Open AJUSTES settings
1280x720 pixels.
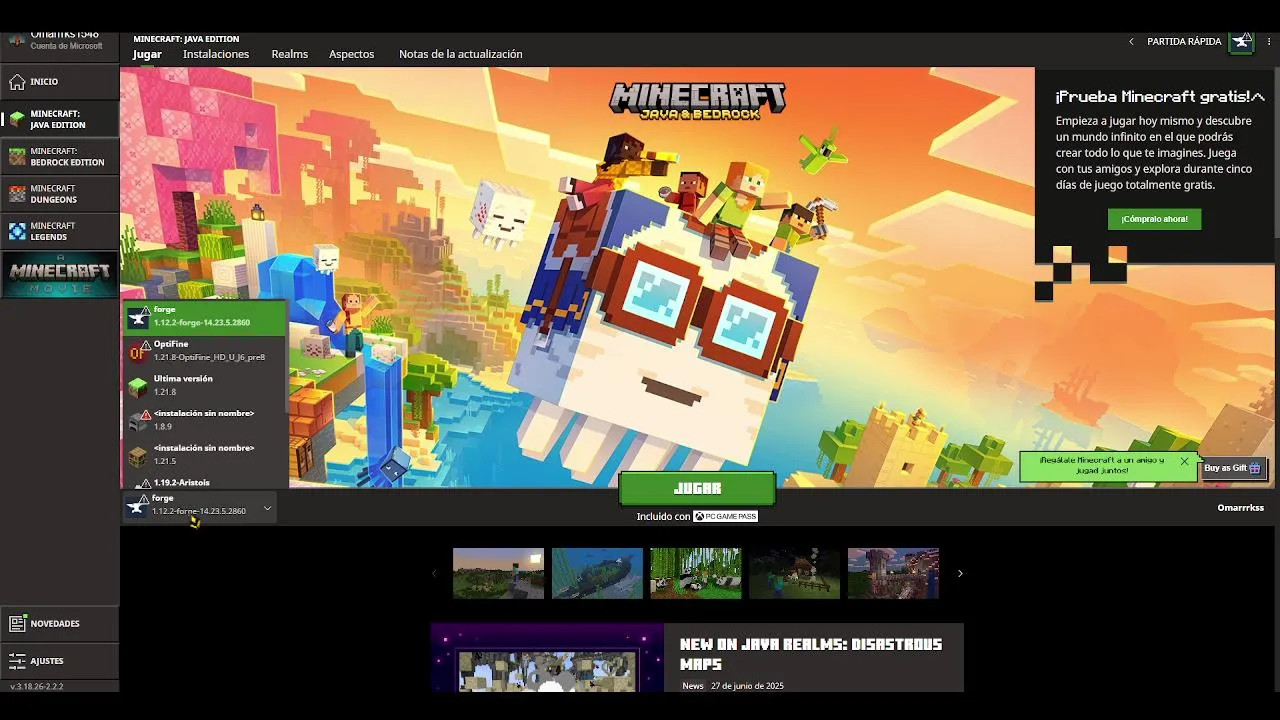coord(59,661)
